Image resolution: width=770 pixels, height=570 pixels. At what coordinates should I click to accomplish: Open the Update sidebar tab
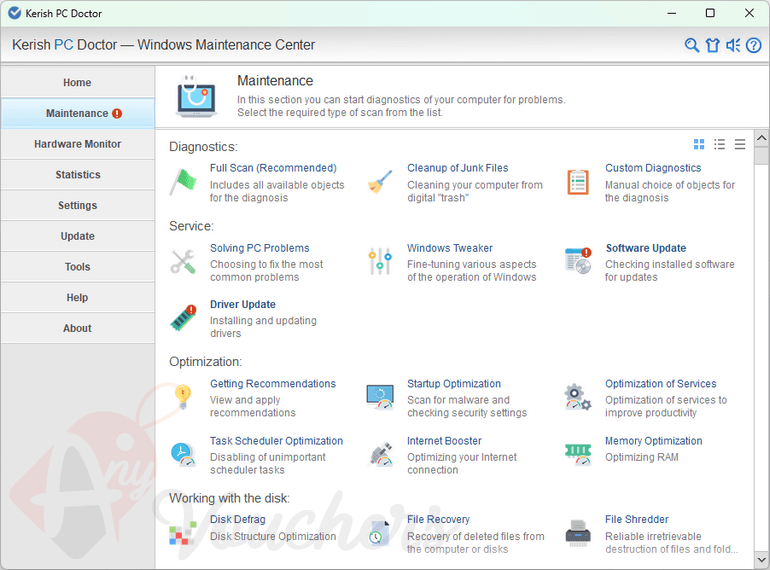(x=78, y=236)
